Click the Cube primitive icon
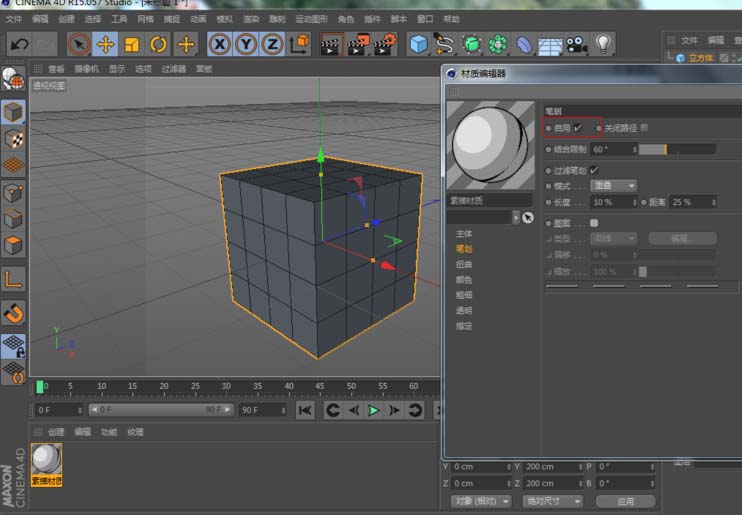This screenshot has width=742, height=515. (x=418, y=44)
